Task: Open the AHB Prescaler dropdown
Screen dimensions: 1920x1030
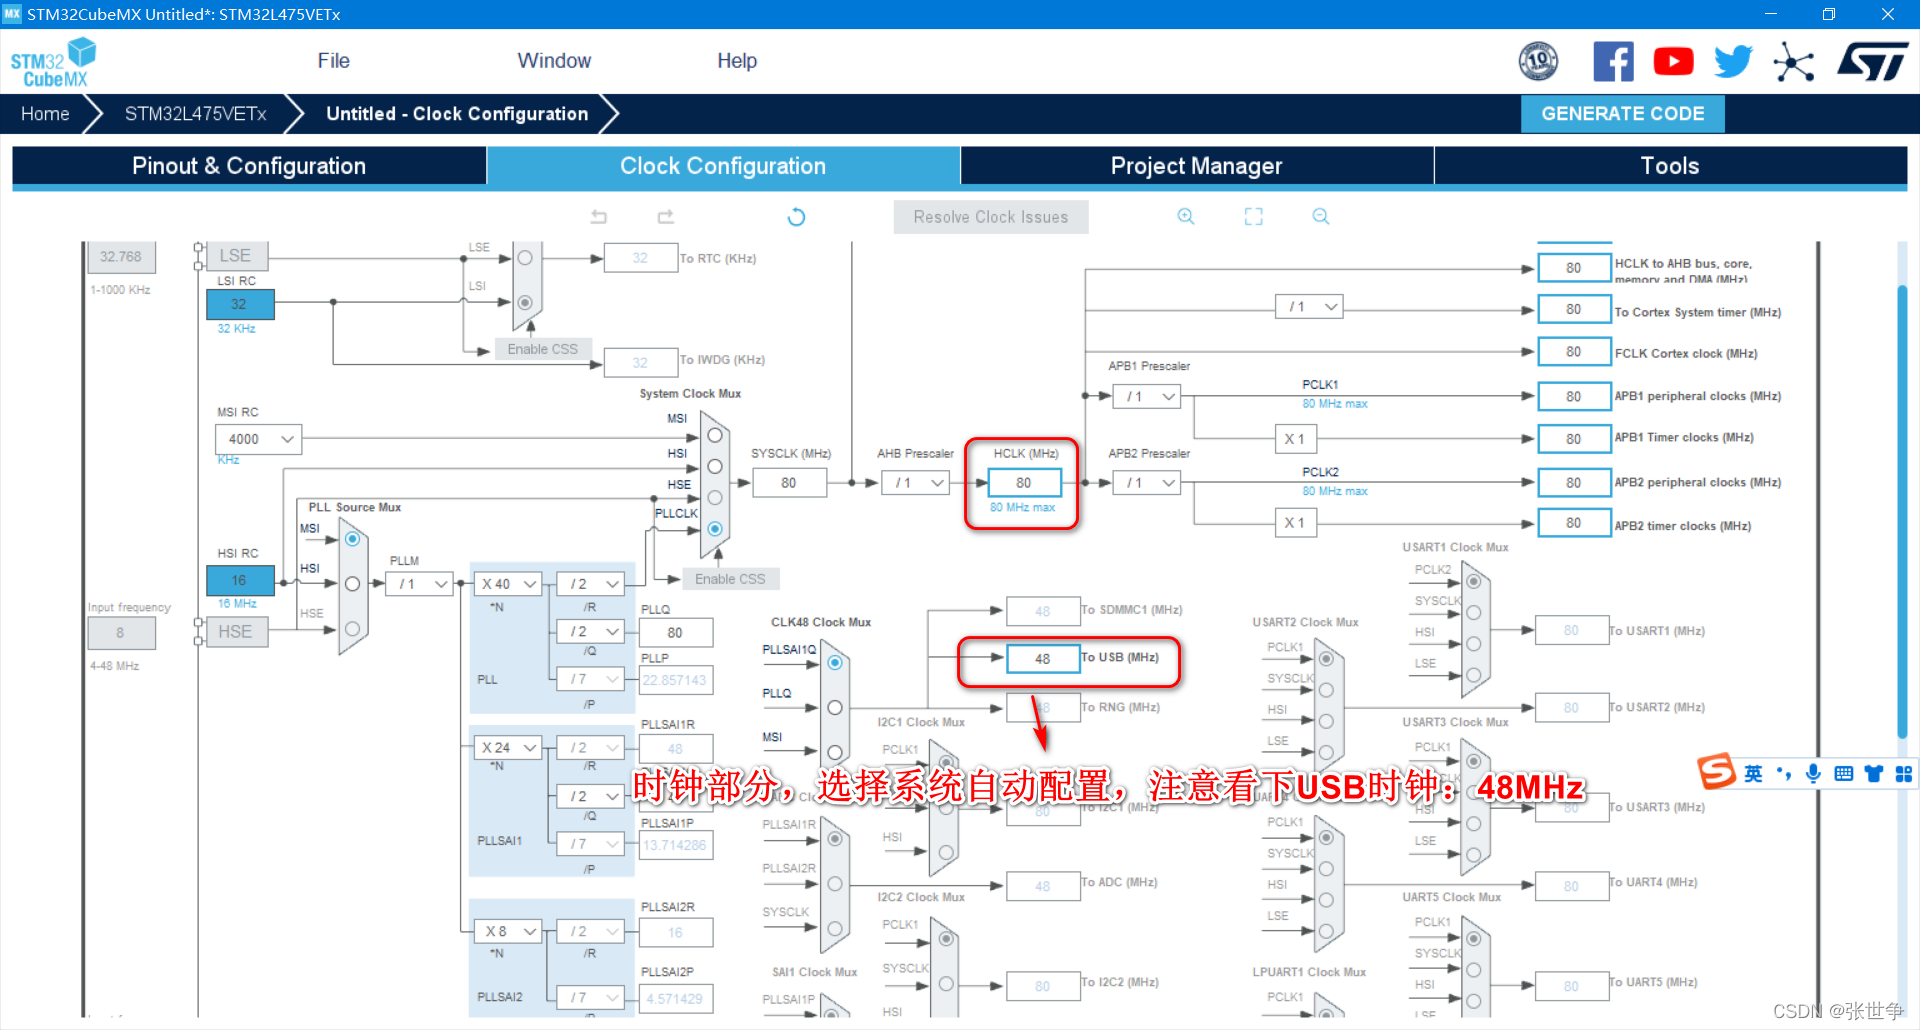Action: [915, 483]
